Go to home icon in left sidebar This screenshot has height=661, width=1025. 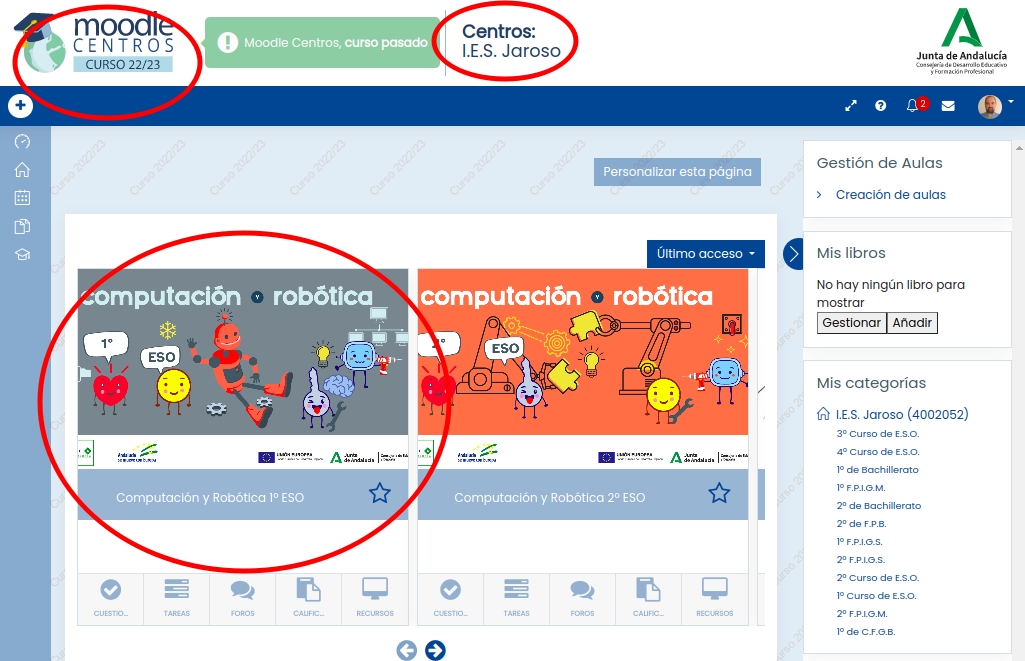coord(22,169)
